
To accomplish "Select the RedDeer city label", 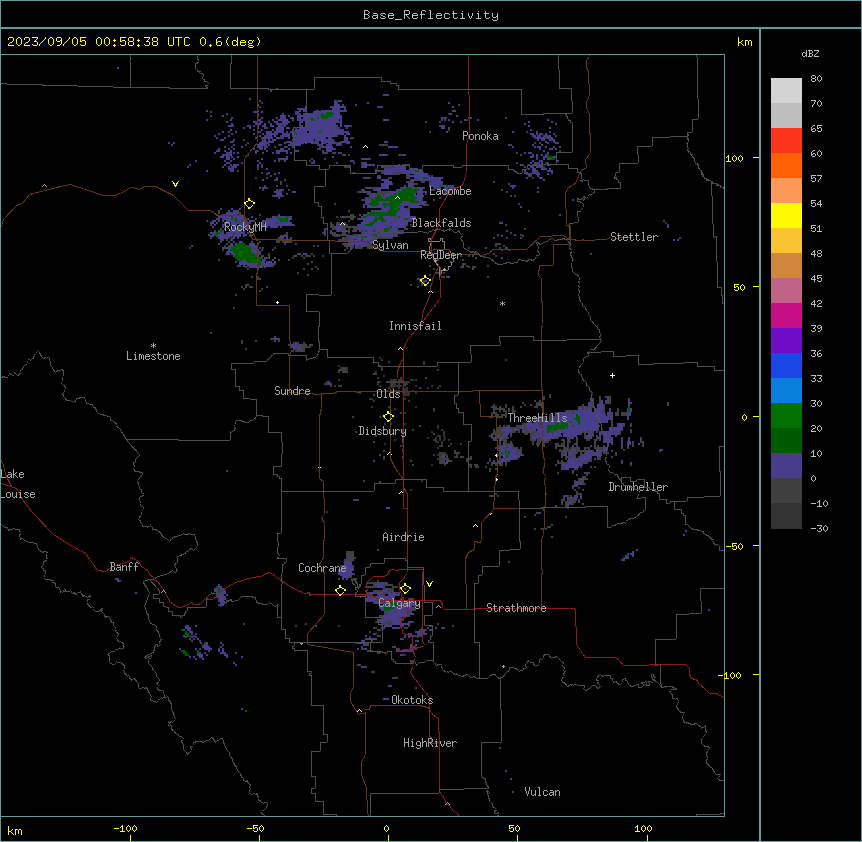I will (x=441, y=255).
